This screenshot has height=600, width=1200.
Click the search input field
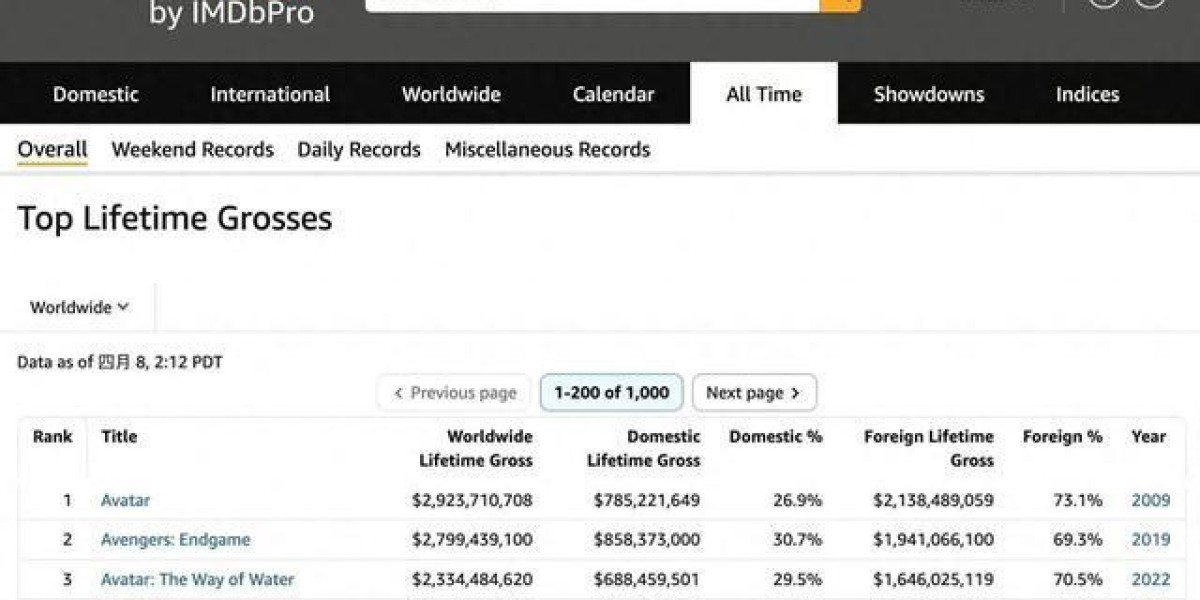pyautogui.click(x=592, y=4)
